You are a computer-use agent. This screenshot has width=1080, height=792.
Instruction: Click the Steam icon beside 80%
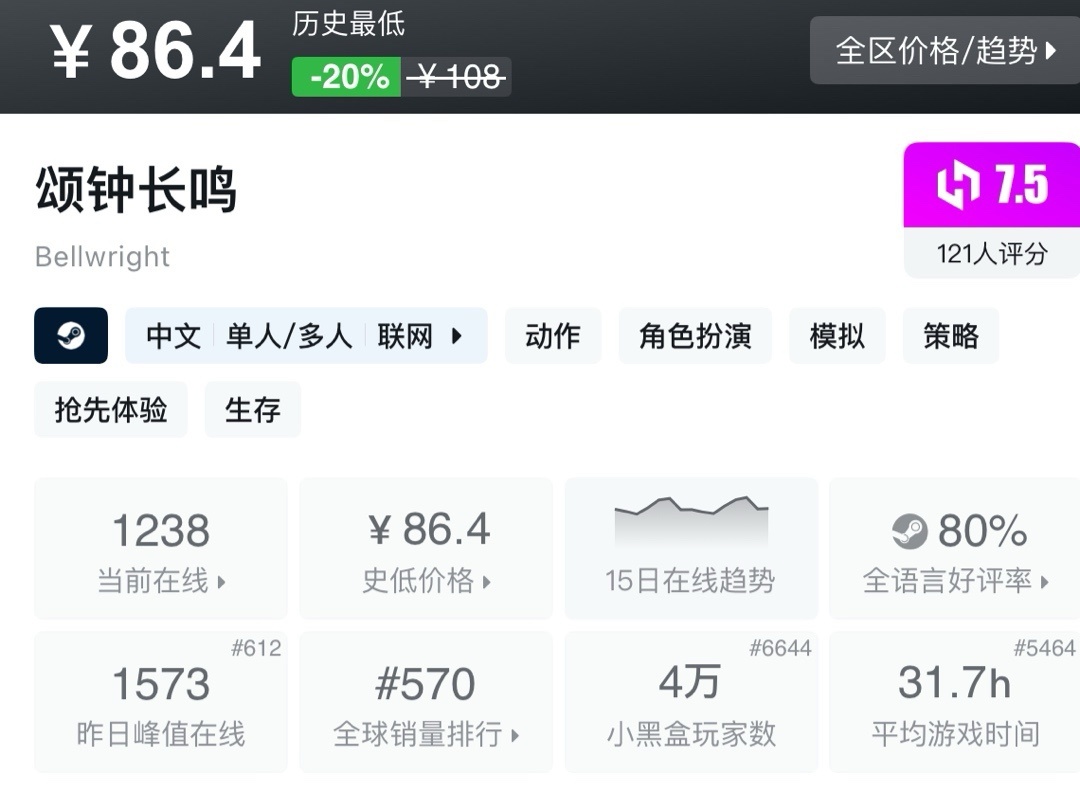pos(910,531)
